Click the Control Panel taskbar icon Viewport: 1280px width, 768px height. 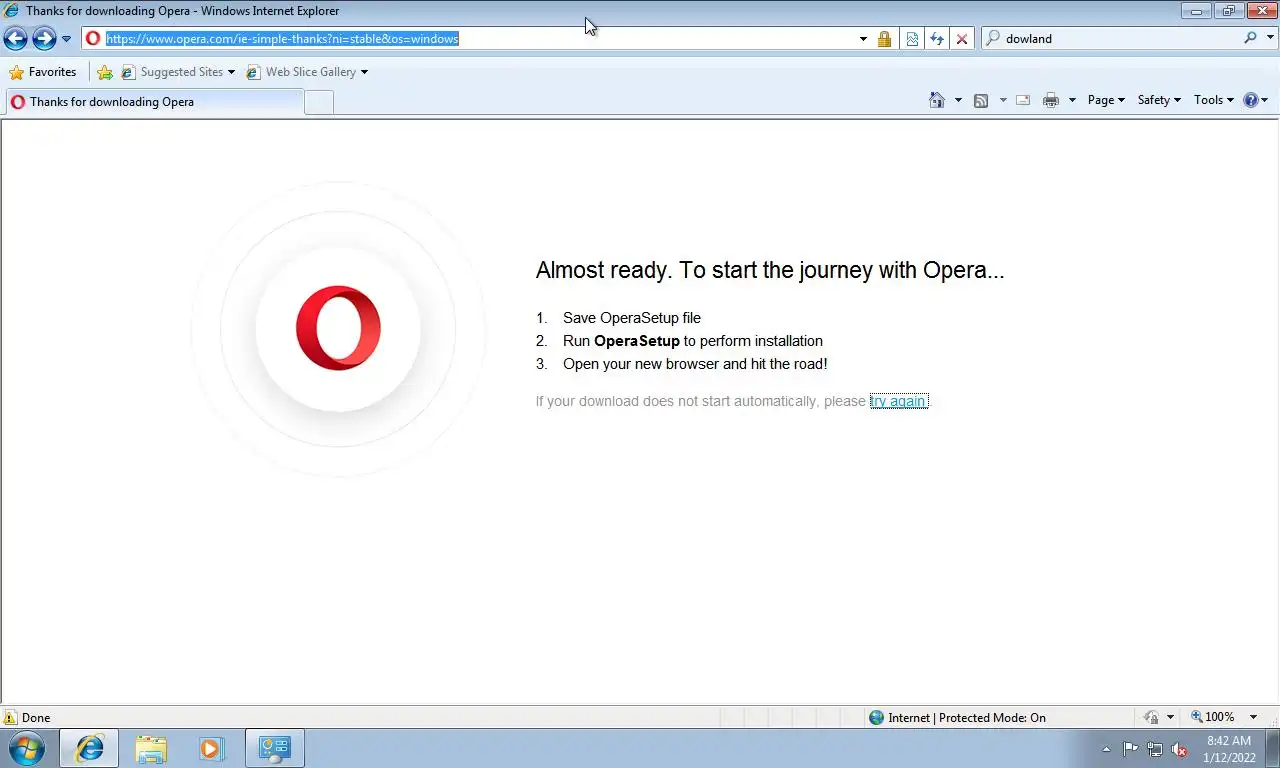click(x=274, y=748)
